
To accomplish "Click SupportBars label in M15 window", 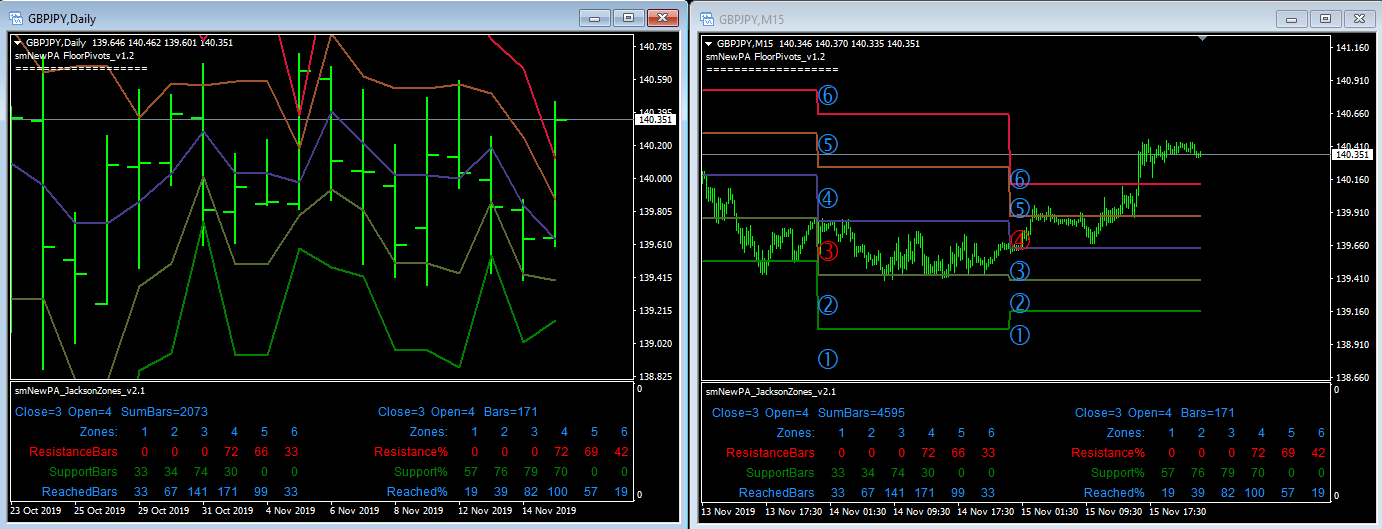I will tap(781, 473).
